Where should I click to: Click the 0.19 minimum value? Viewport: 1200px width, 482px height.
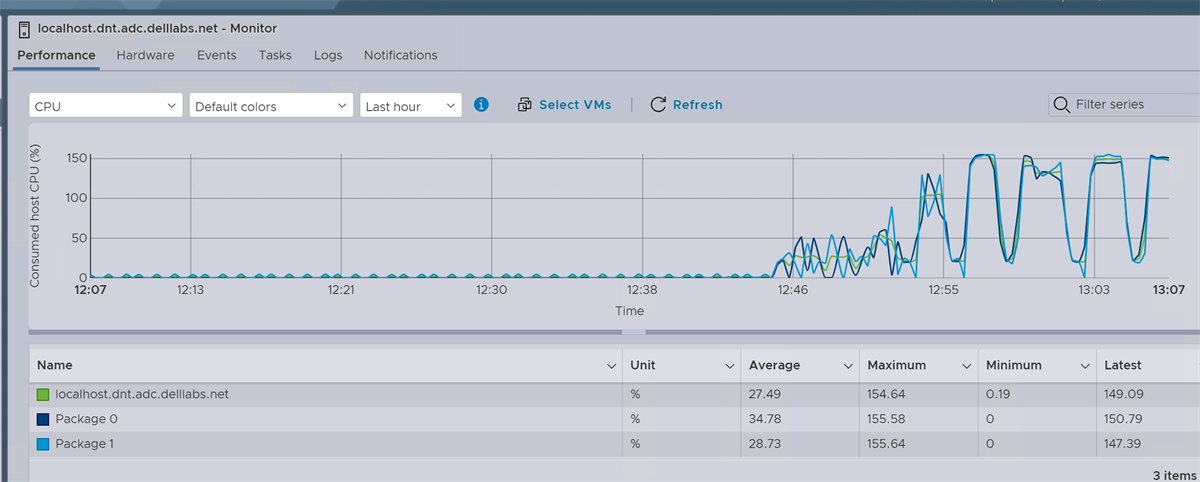coord(998,394)
